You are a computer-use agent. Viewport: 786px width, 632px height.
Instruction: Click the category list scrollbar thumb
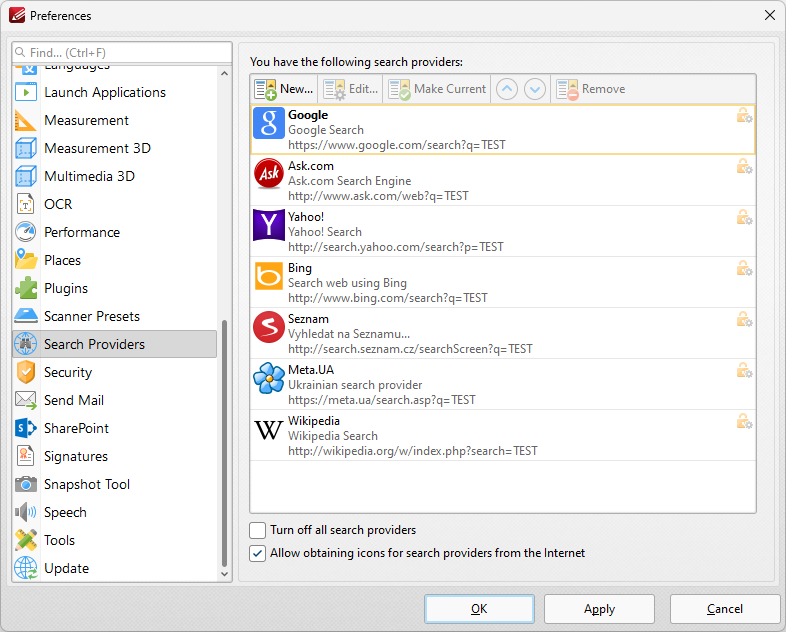(x=224, y=444)
